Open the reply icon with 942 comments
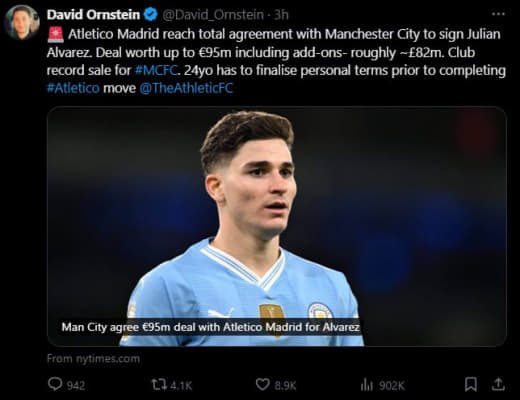The image size is (520, 400). tap(55, 384)
